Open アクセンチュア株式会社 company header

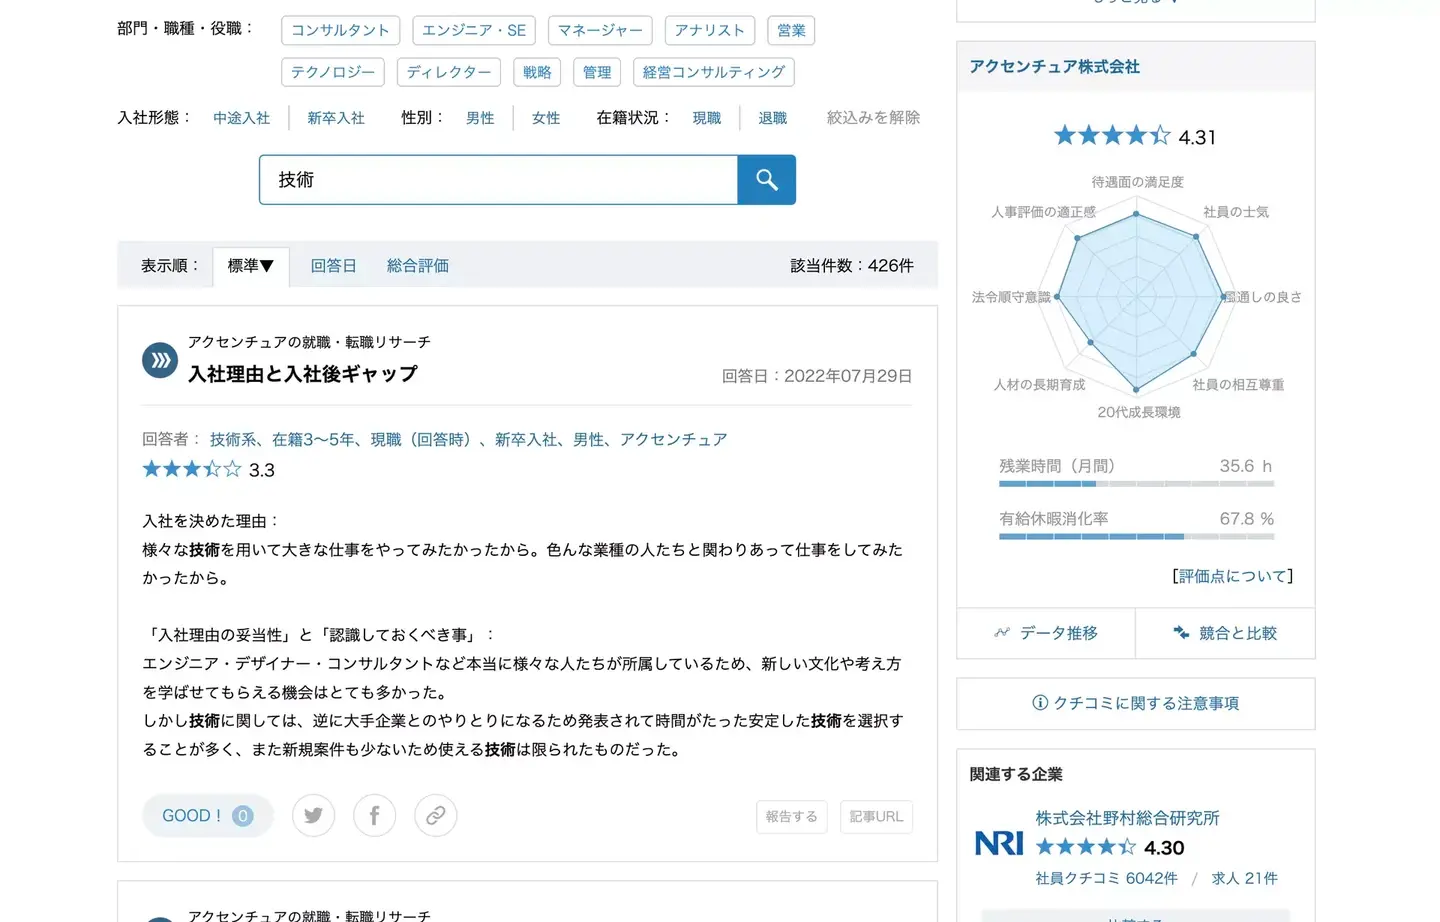click(x=1054, y=67)
